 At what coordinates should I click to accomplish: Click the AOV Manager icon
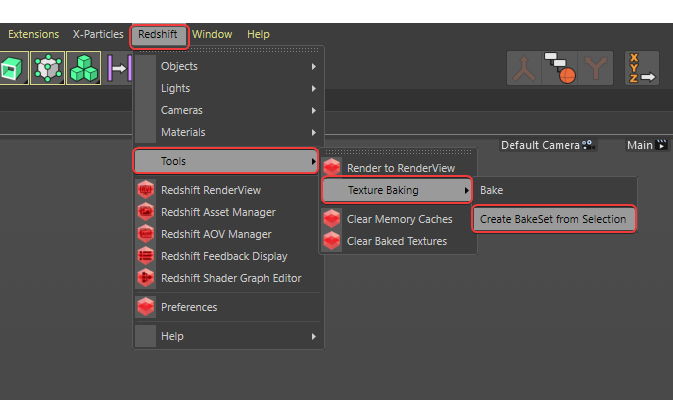click(x=146, y=234)
